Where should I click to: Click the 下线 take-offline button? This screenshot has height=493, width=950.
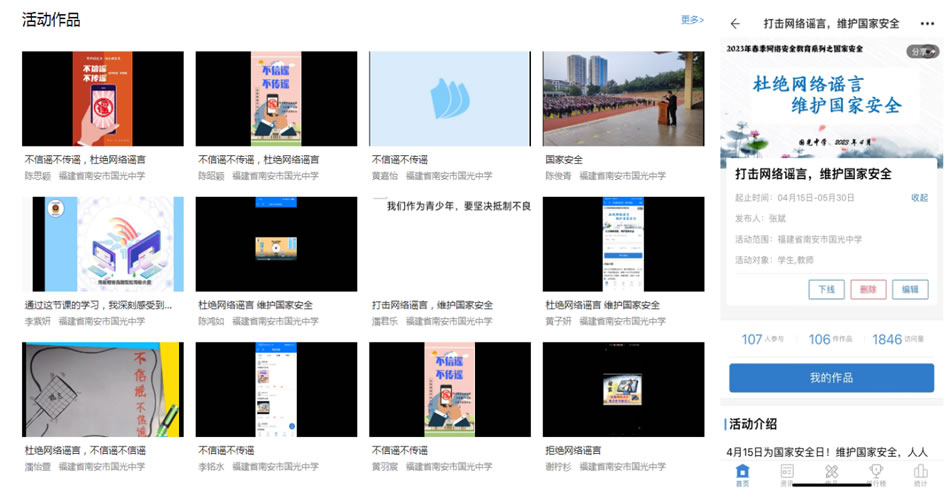[x=826, y=290]
